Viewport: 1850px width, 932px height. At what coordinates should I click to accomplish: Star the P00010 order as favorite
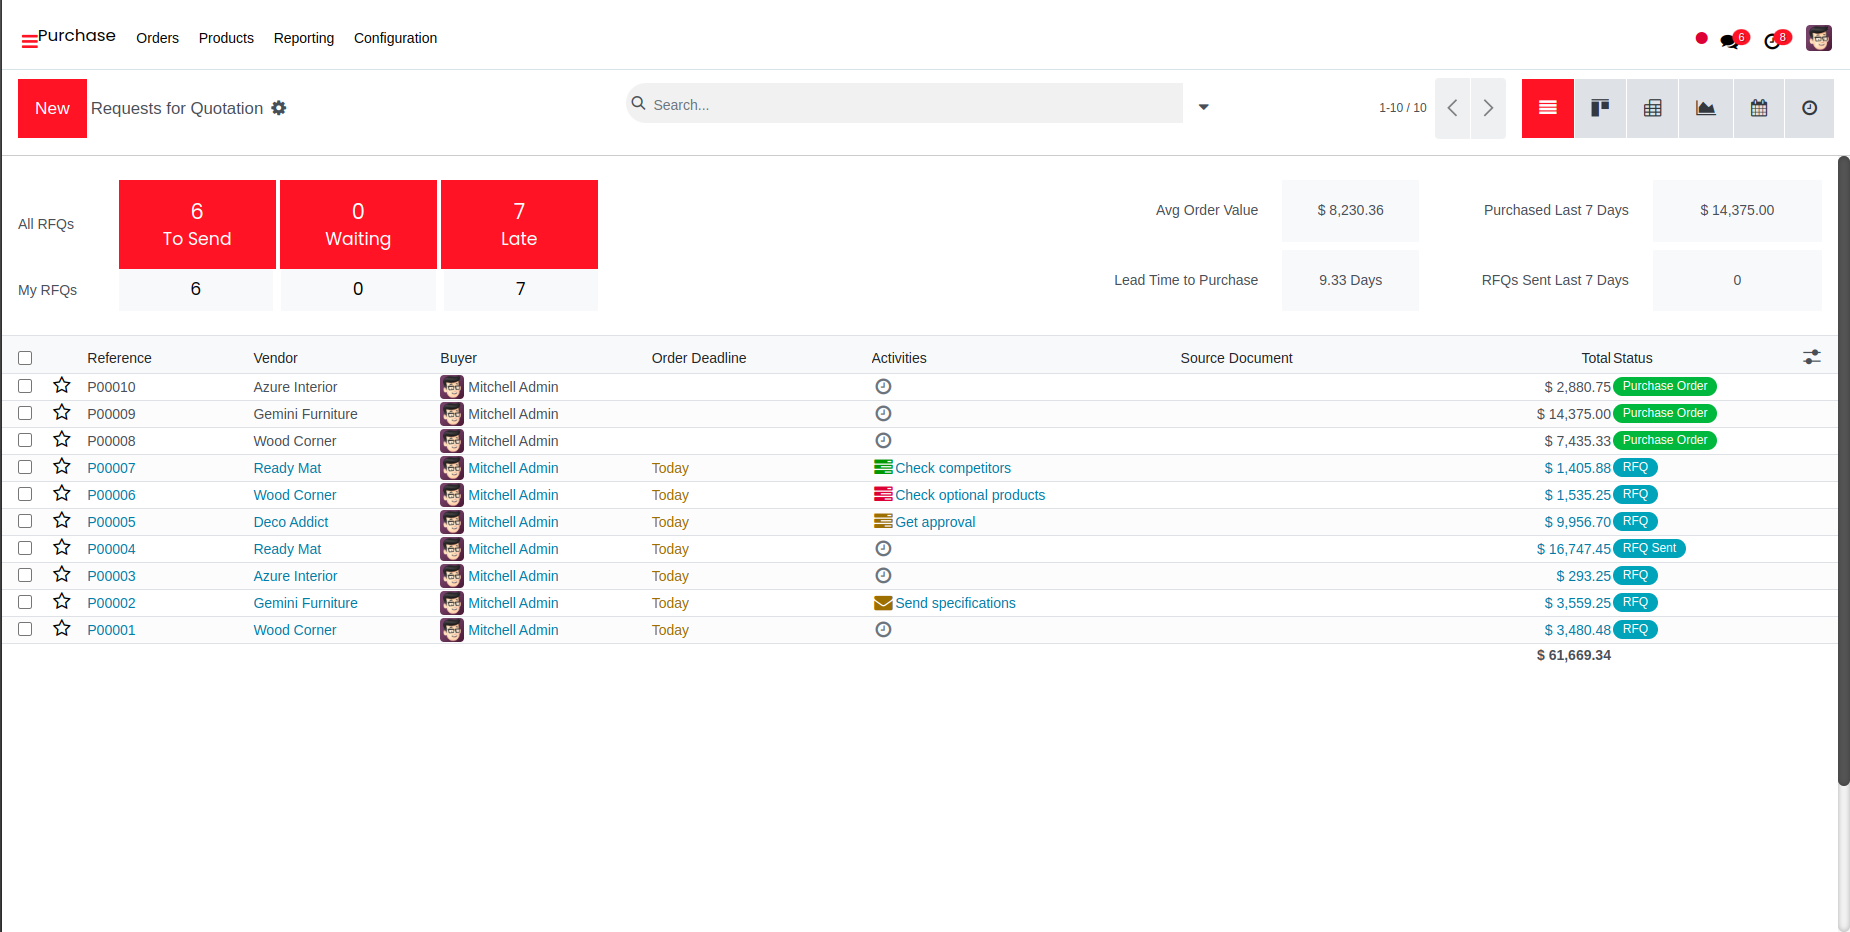coord(62,386)
